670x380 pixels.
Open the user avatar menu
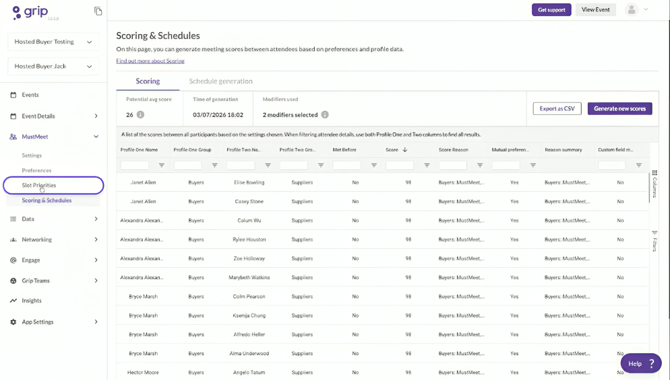click(x=631, y=9)
